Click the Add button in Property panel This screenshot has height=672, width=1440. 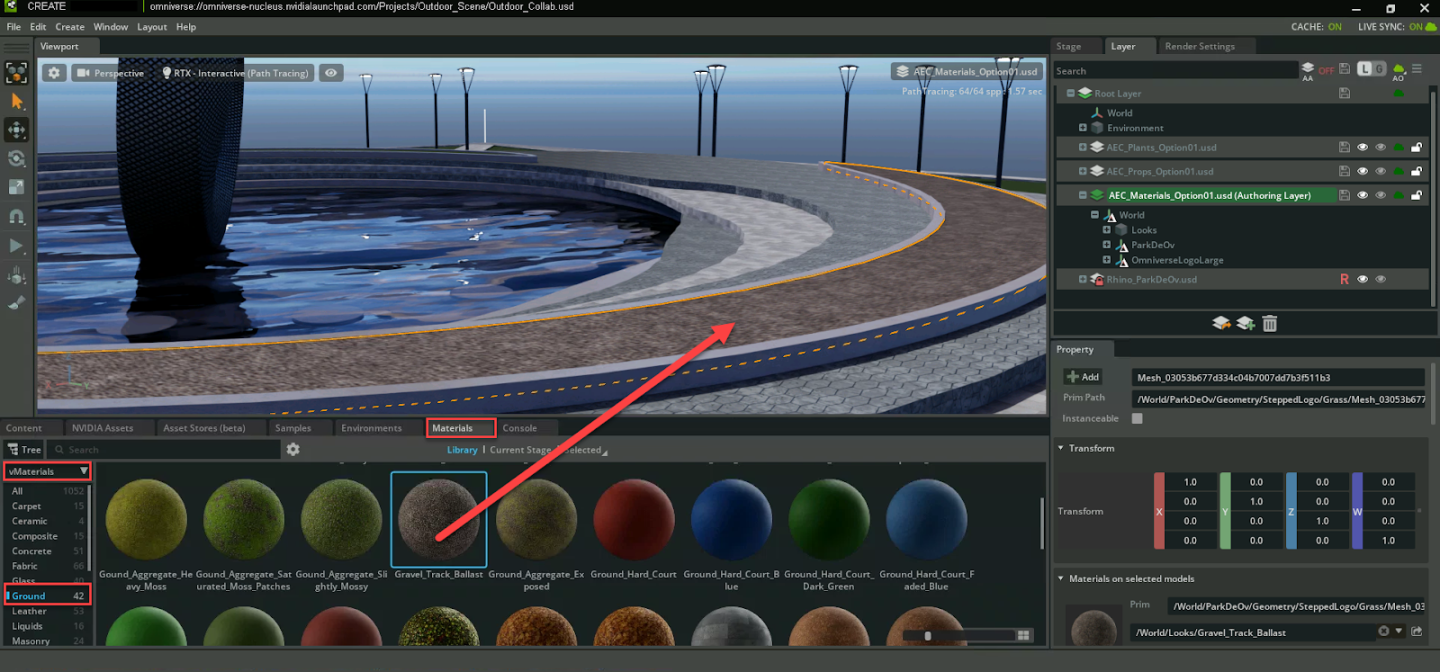pyautogui.click(x=1082, y=377)
